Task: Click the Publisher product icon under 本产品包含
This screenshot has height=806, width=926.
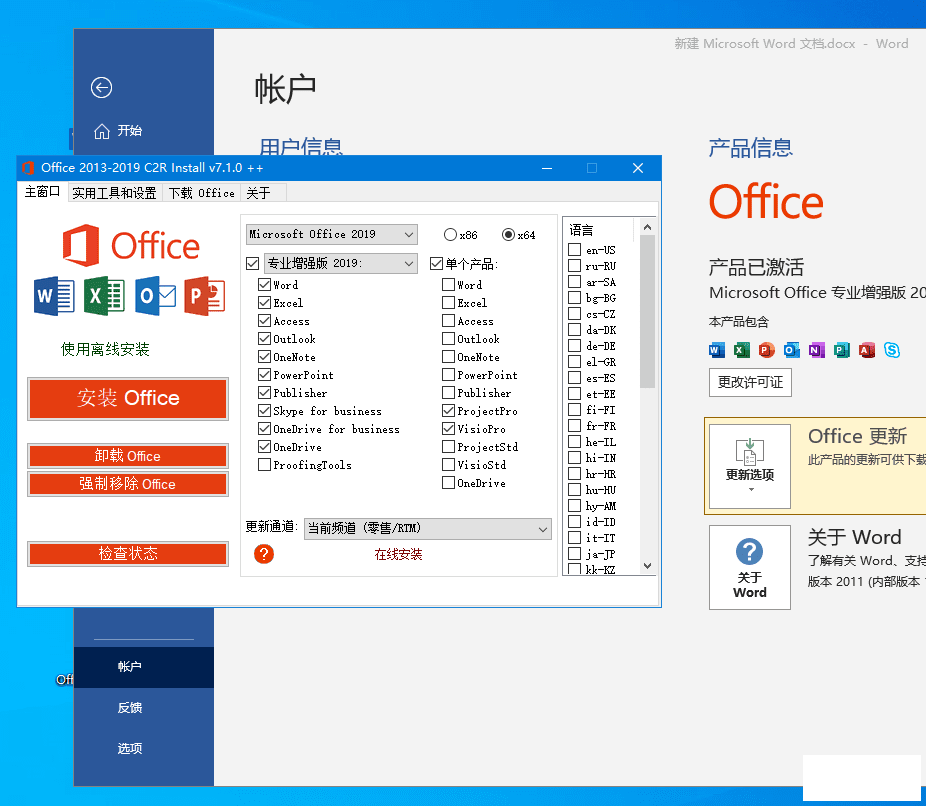Action: point(842,350)
